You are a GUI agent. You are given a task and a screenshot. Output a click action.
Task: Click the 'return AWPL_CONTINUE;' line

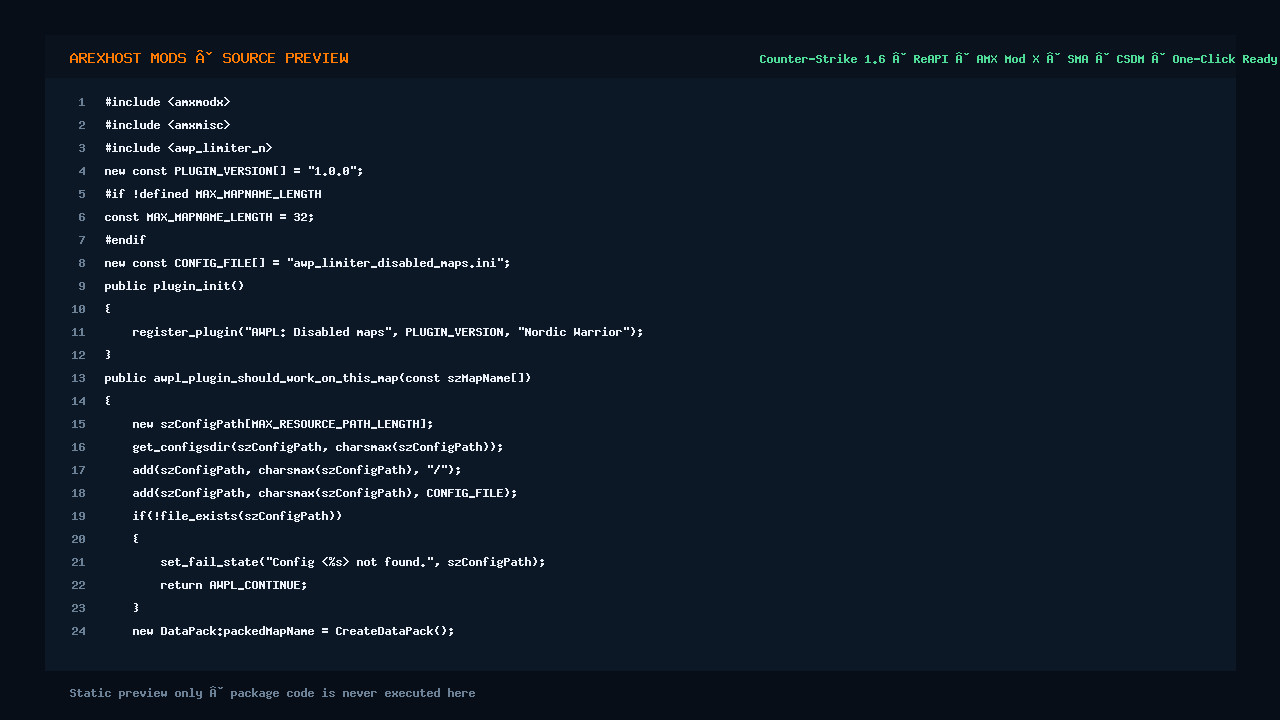click(234, 585)
